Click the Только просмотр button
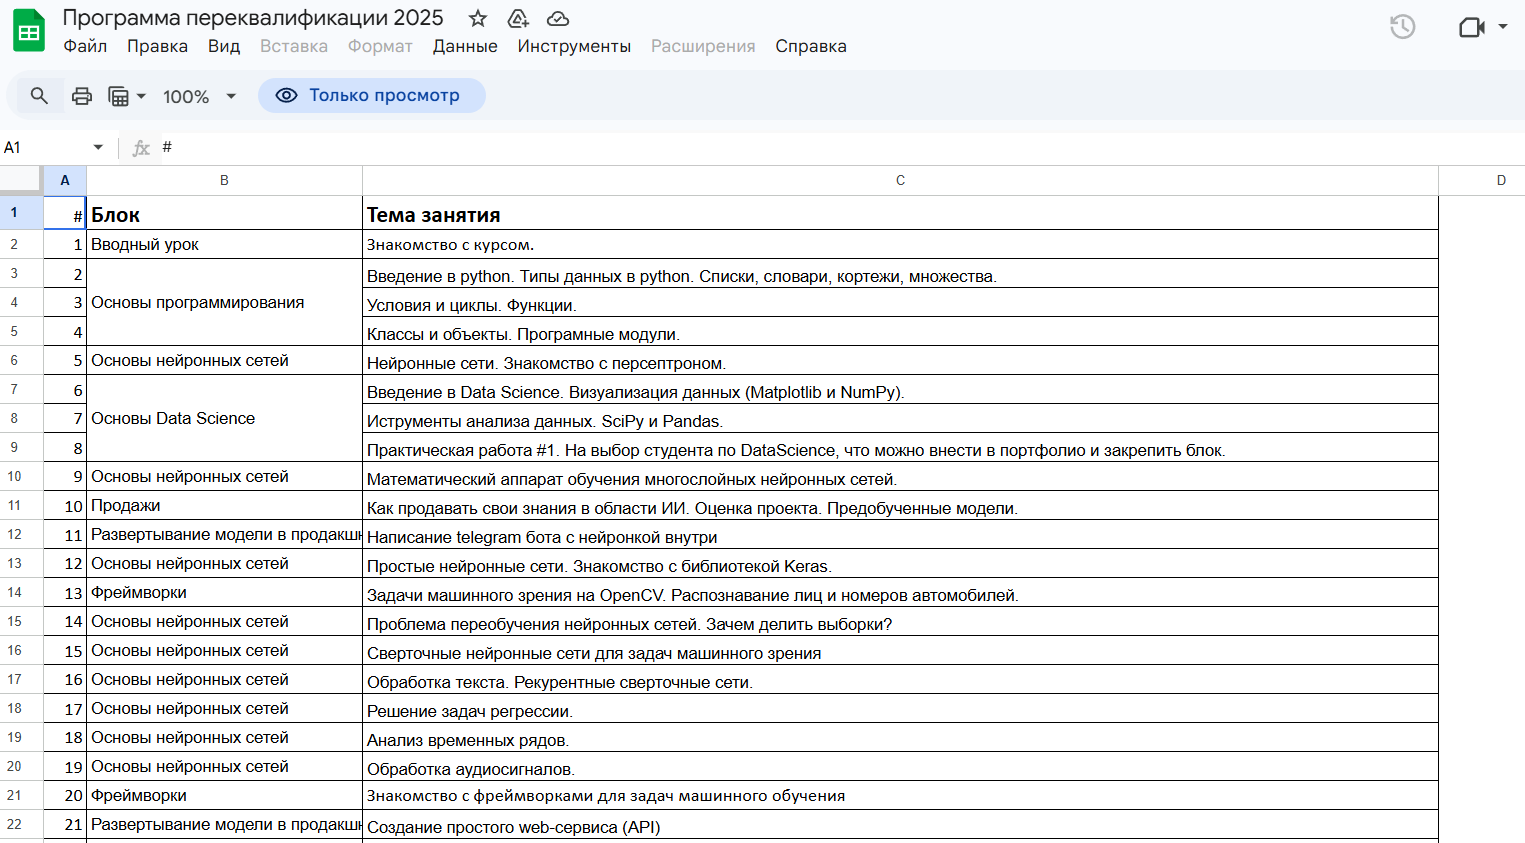1525x843 pixels. (x=372, y=95)
